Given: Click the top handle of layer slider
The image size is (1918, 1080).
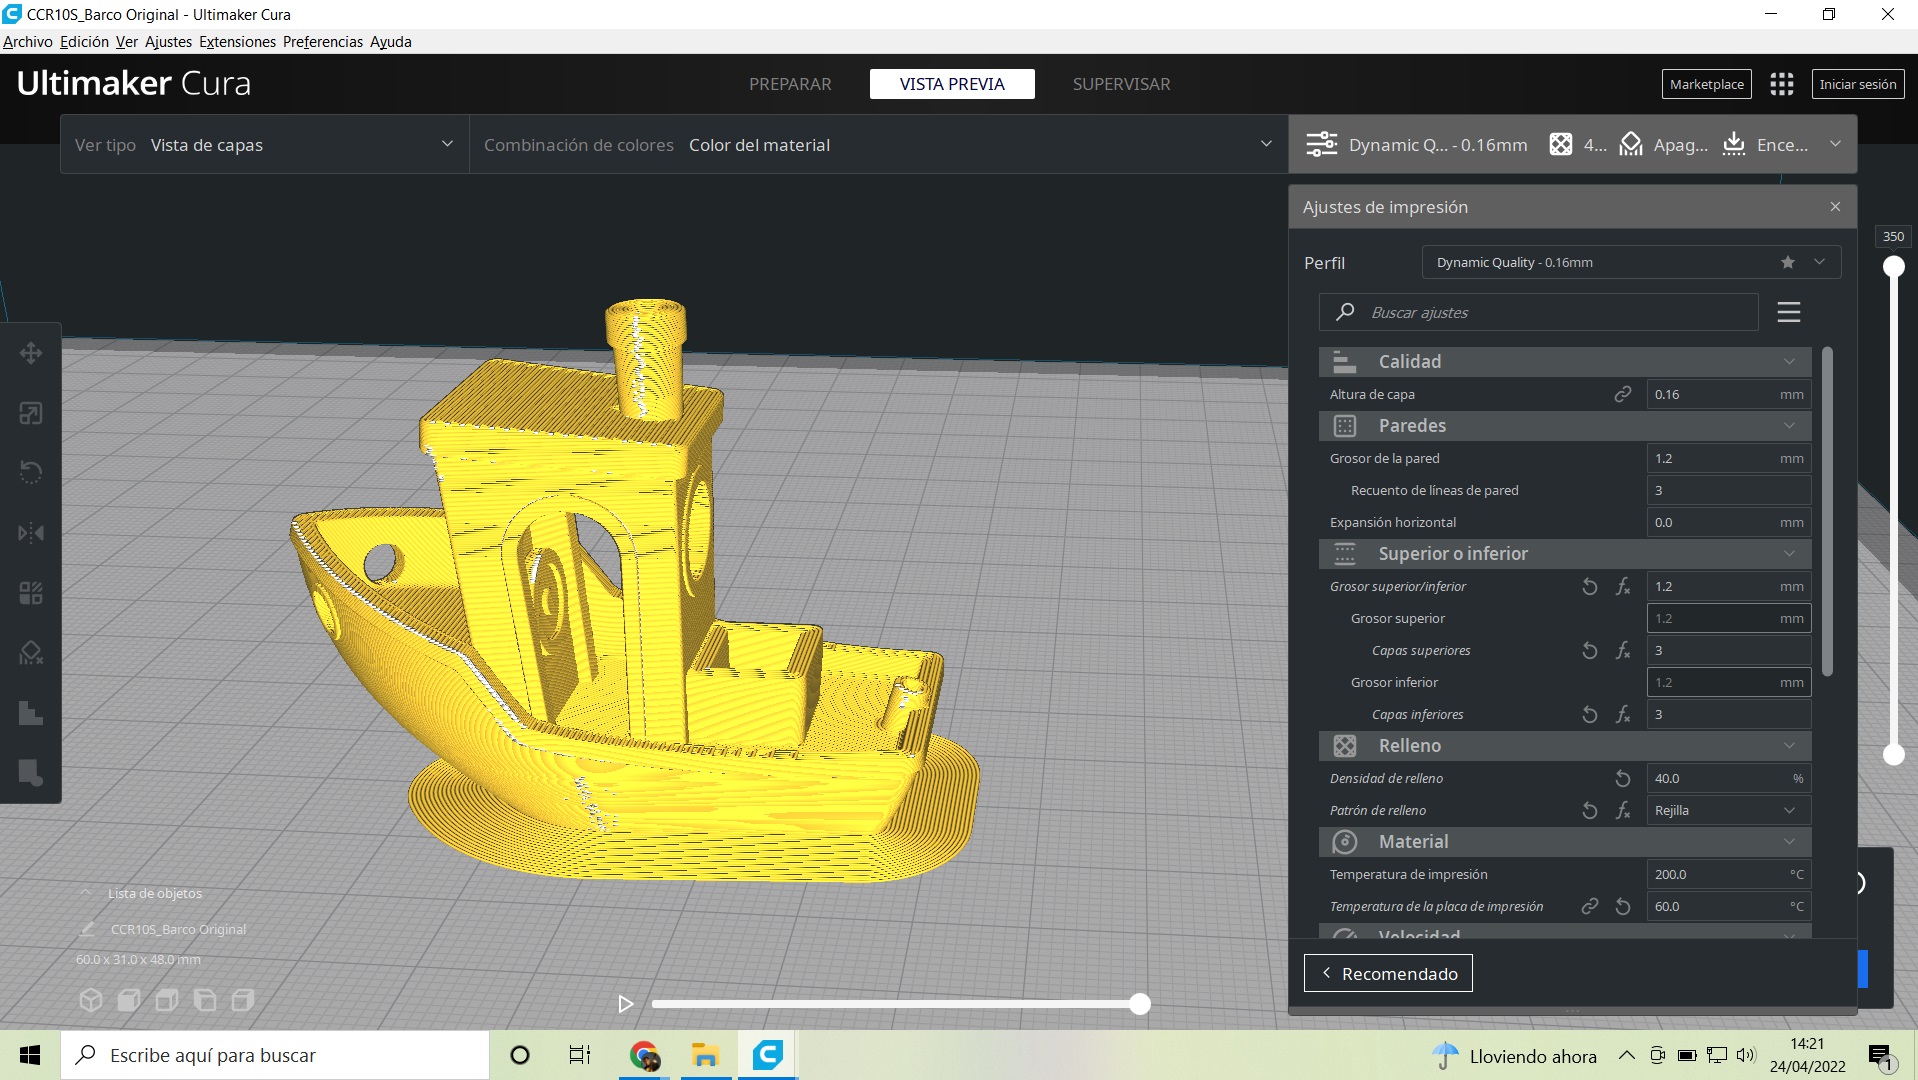Looking at the screenshot, I should (1894, 267).
